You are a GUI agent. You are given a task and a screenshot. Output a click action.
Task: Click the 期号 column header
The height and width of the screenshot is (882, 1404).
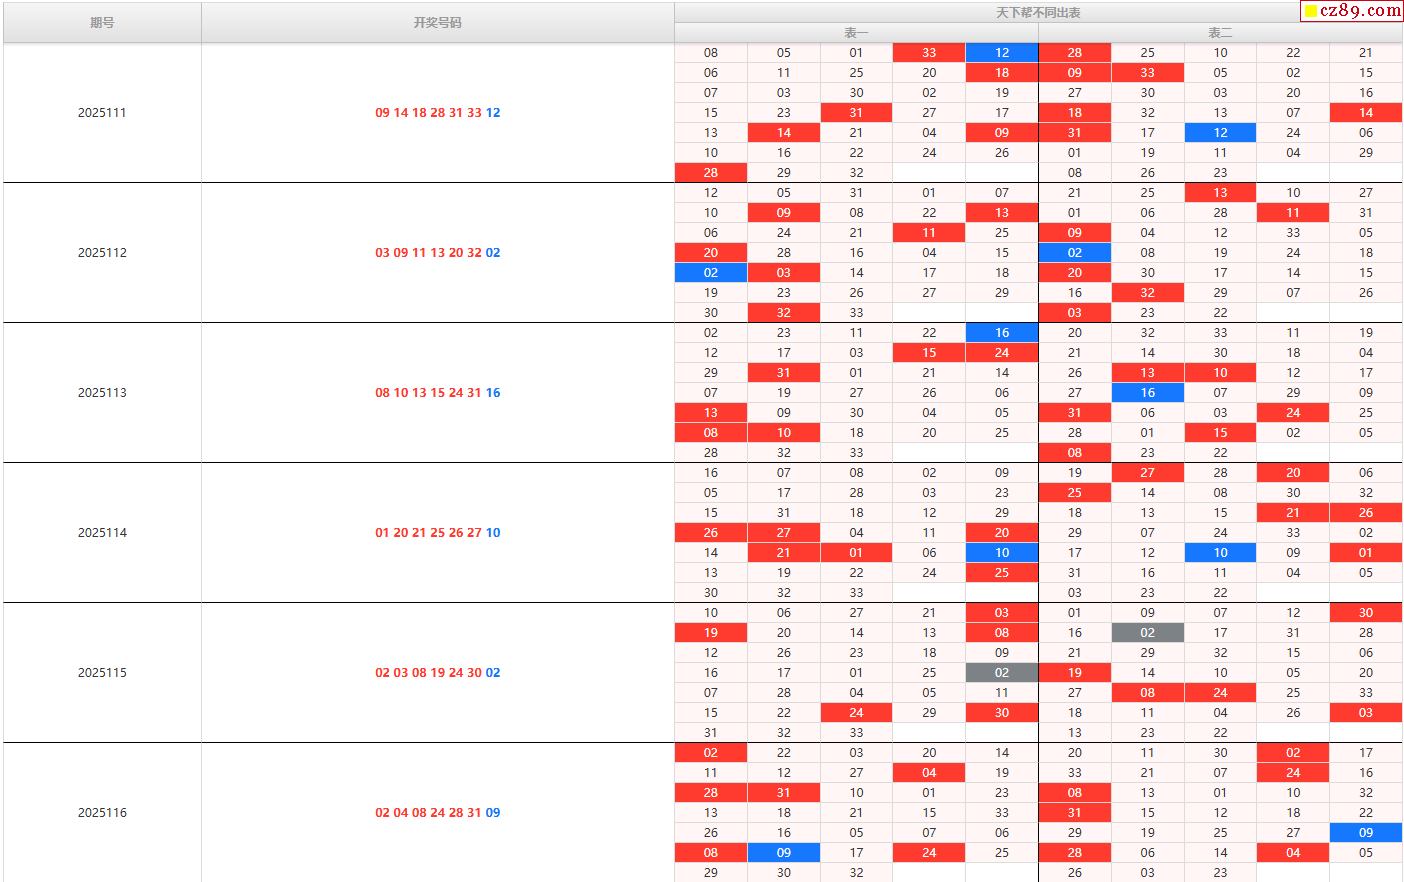(x=102, y=22)
